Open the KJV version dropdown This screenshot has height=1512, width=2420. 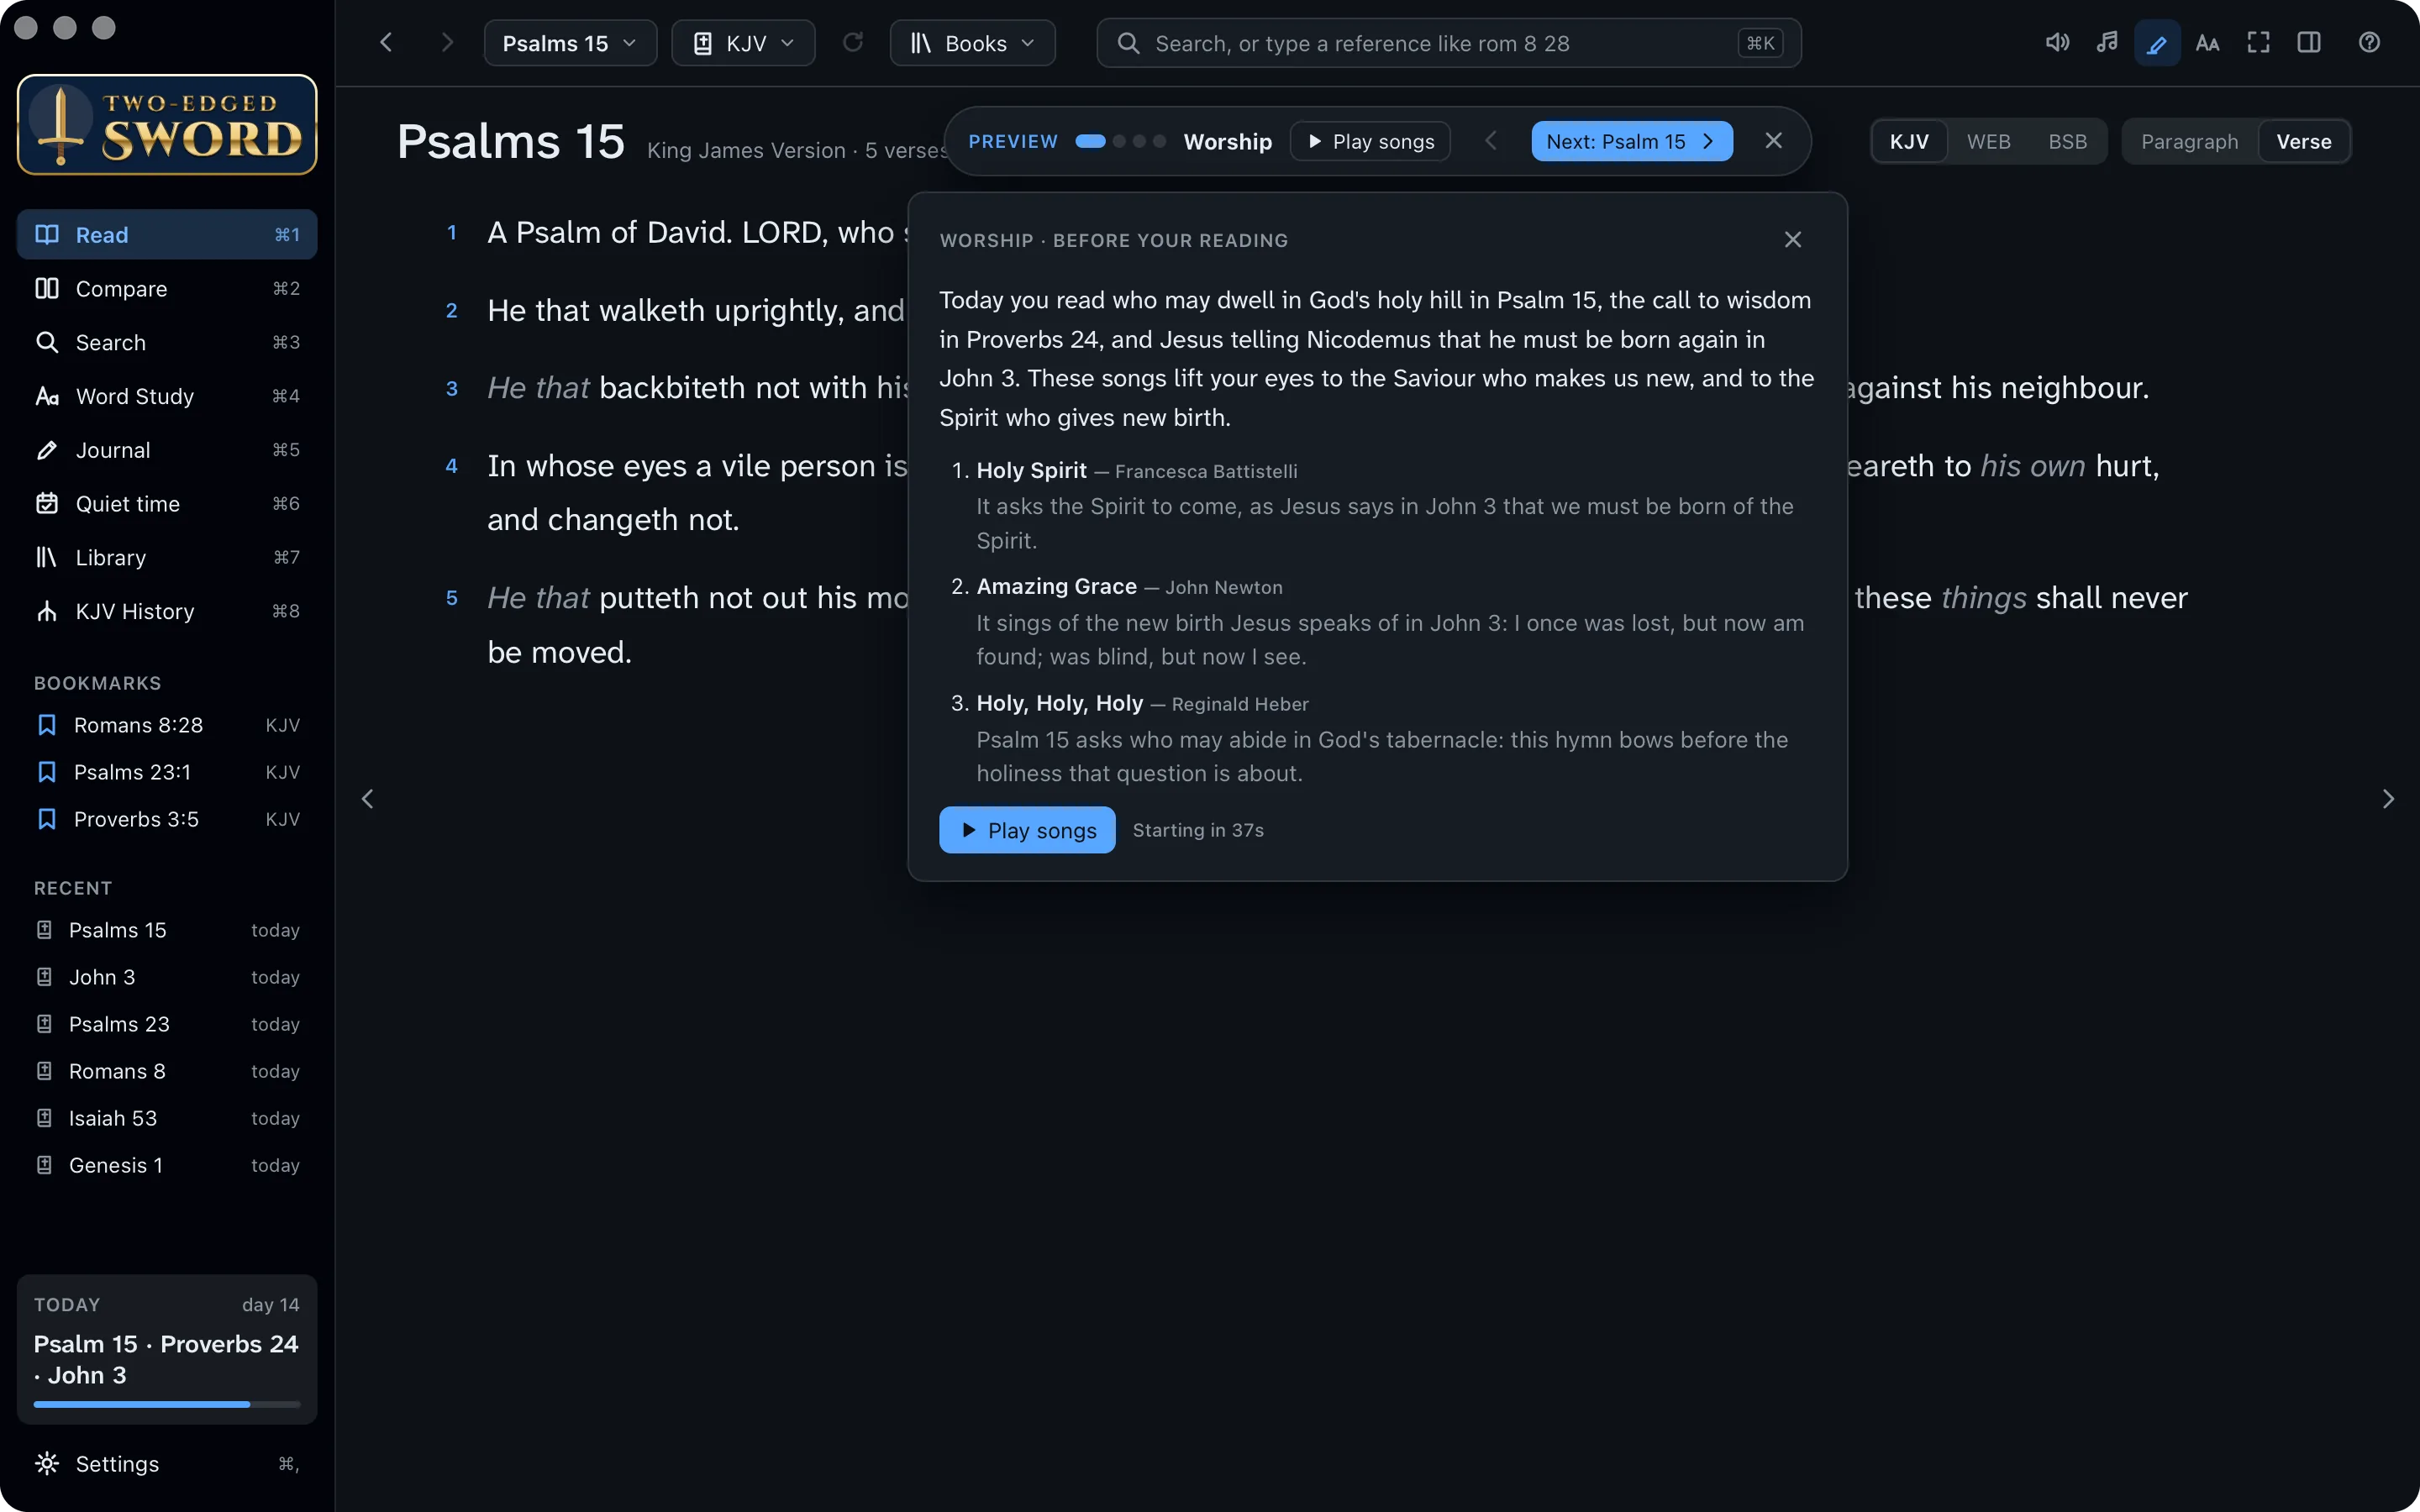[743, 43]
